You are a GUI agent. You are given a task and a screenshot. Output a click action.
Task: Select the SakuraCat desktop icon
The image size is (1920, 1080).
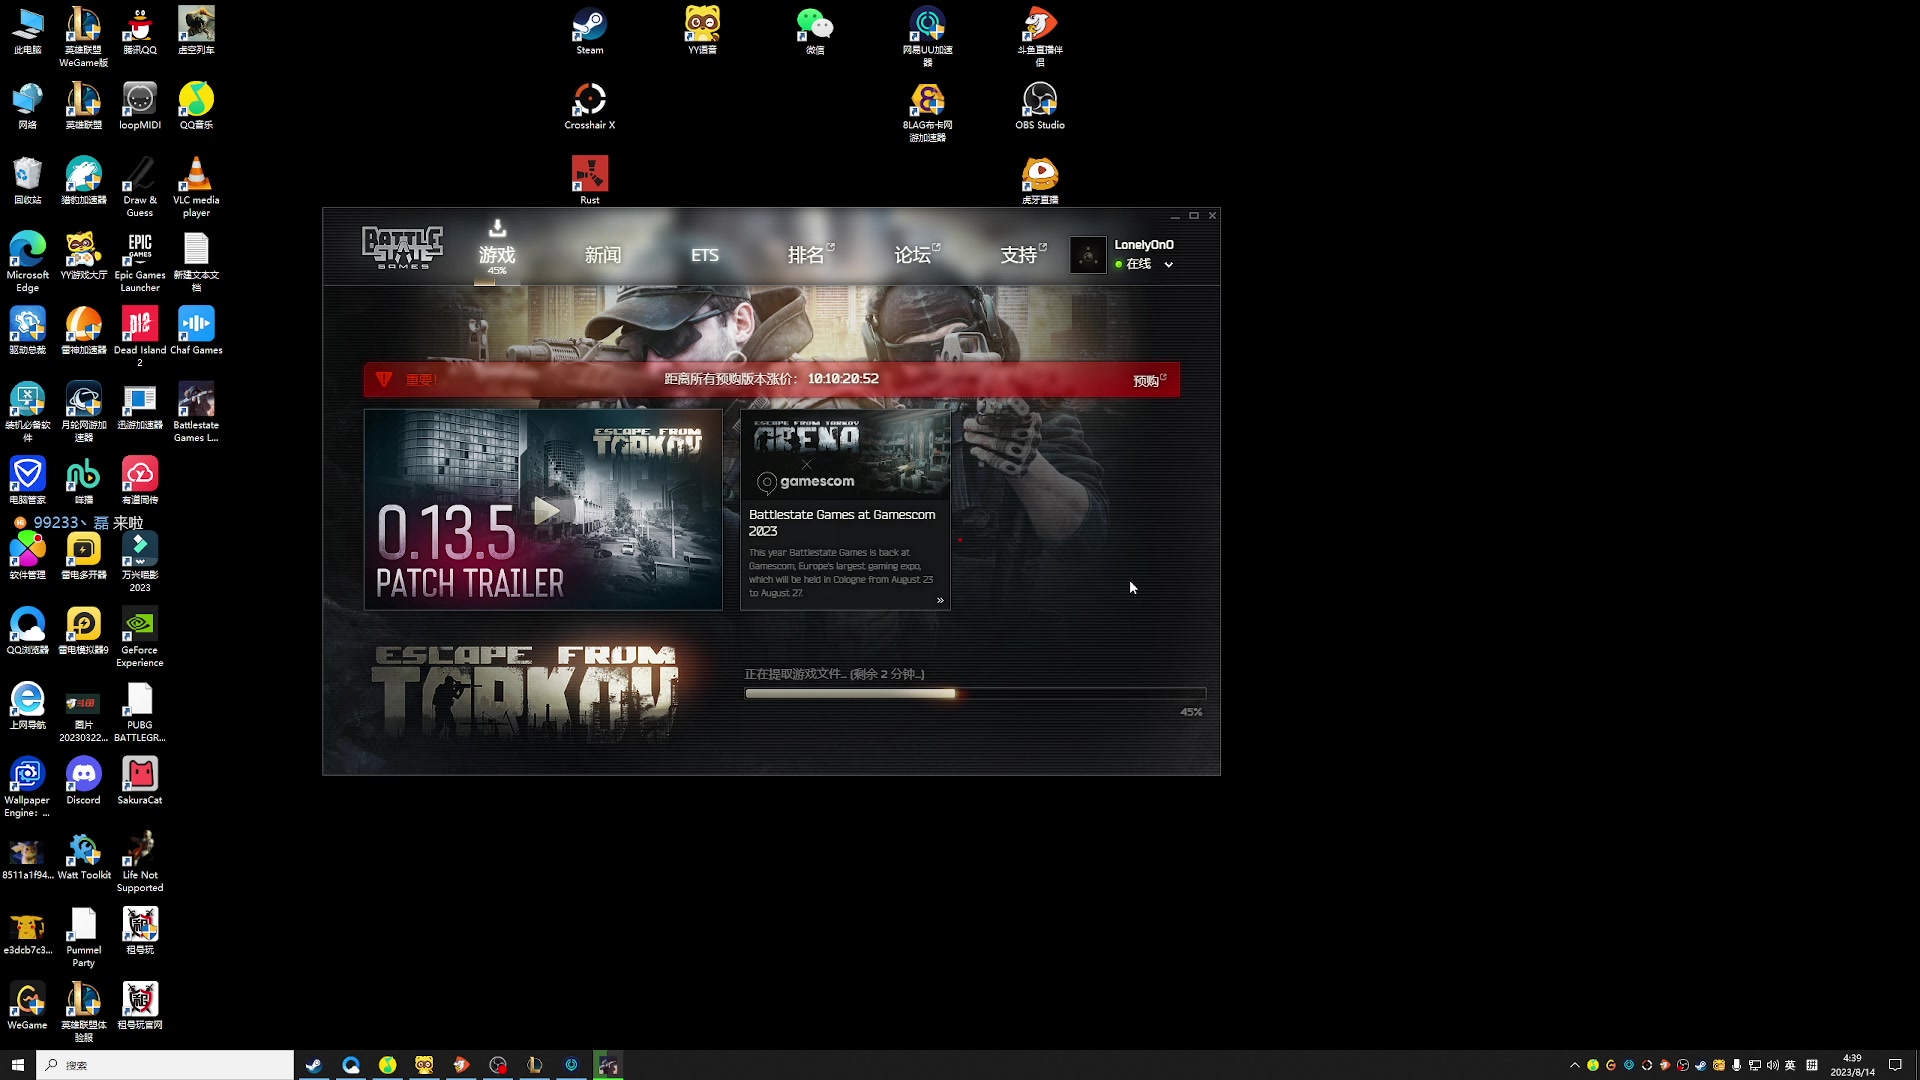pos(140,781)
